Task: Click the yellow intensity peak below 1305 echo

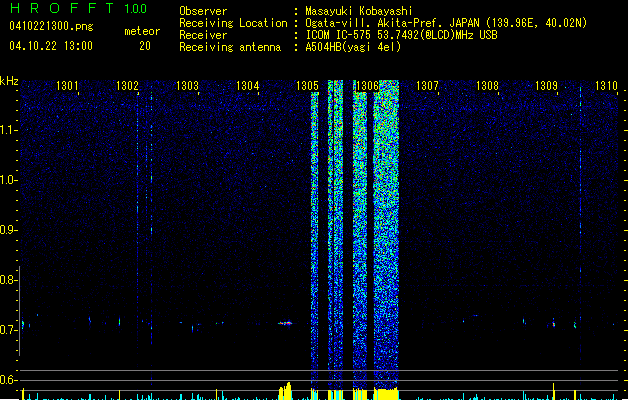Action: [x=285, y=391]
